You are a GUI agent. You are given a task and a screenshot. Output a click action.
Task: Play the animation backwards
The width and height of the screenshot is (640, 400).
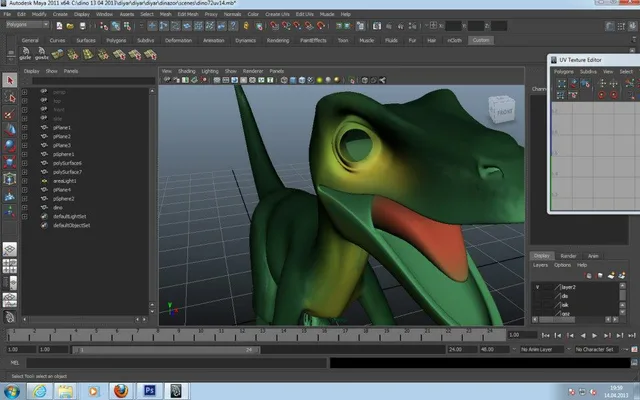583,336
